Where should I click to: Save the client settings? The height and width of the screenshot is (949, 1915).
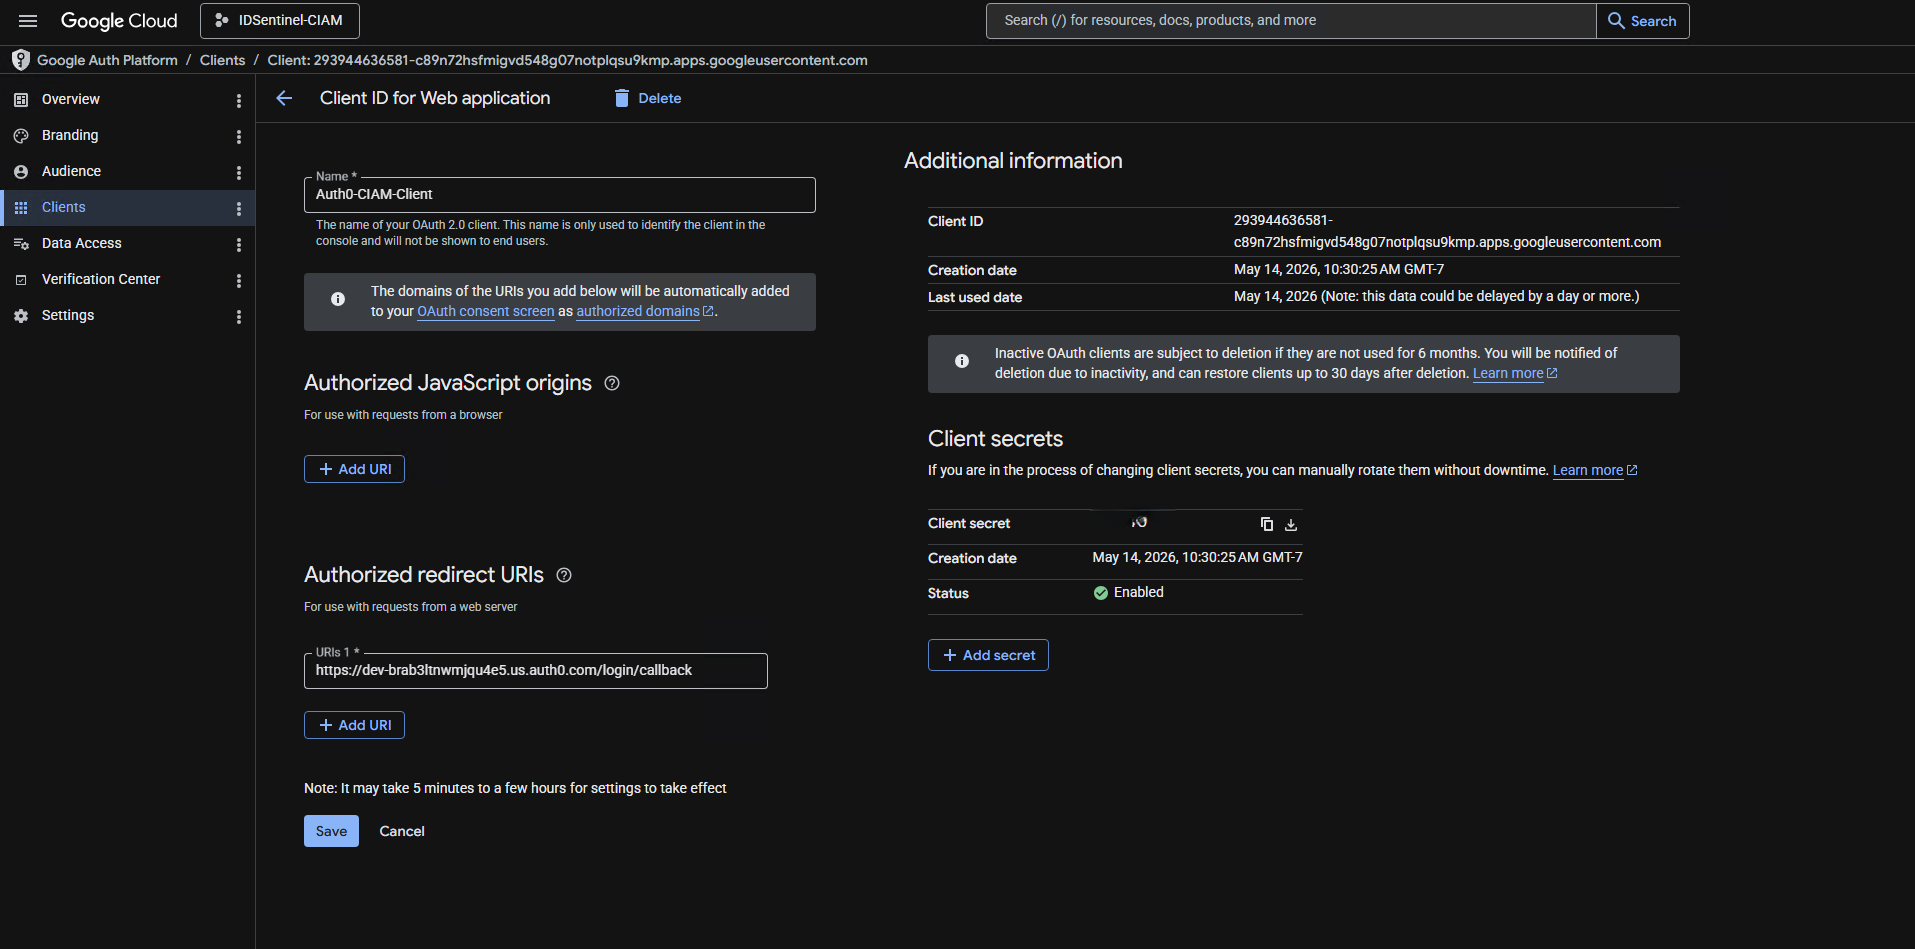[x=331, y=831]
